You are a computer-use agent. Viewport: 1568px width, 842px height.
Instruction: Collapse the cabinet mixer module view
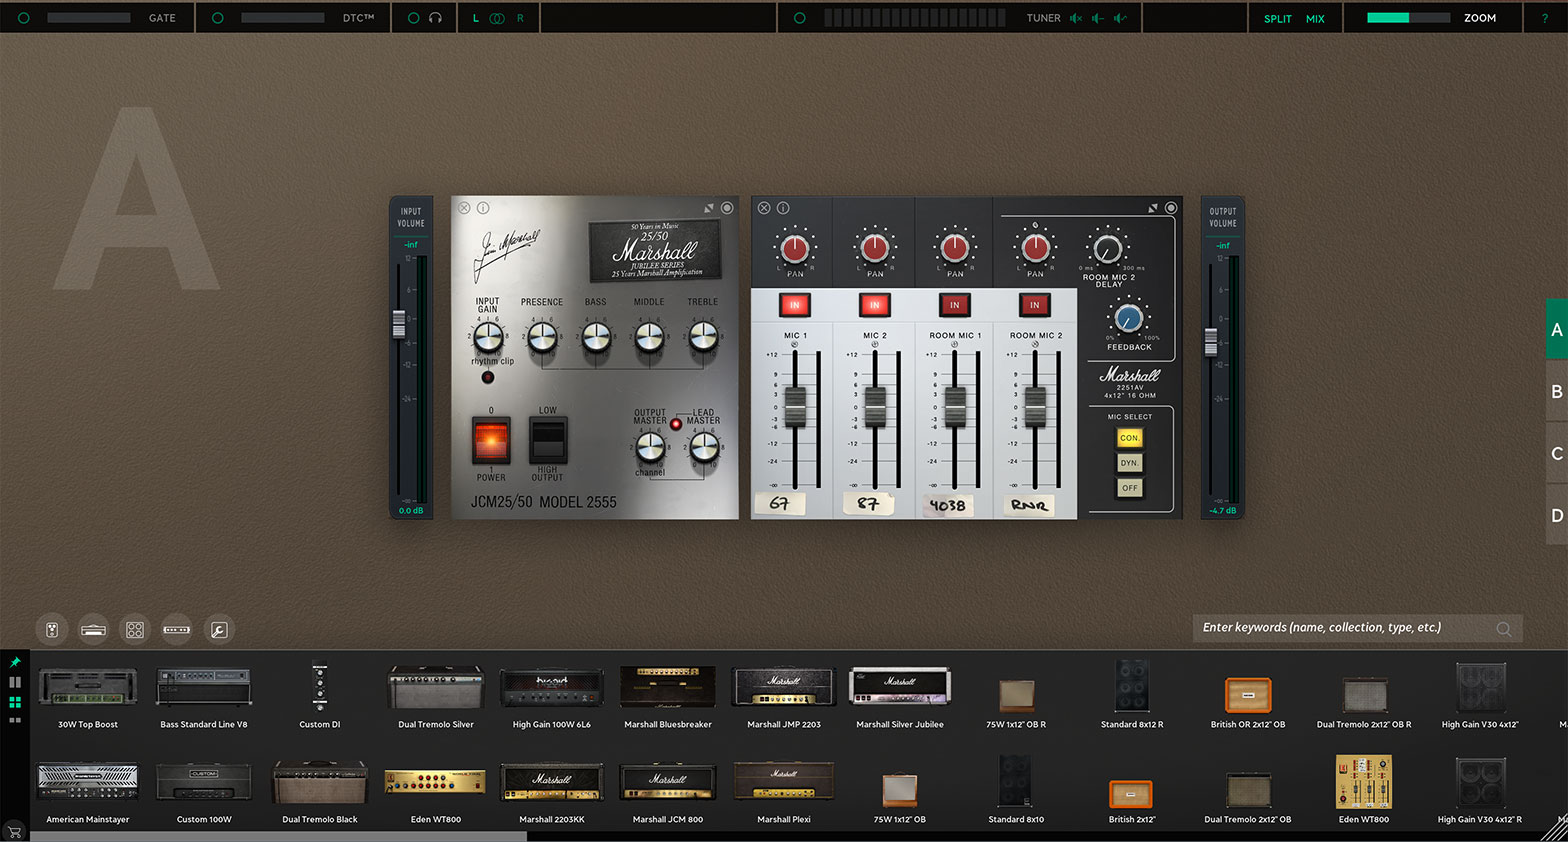[1153, 208]
